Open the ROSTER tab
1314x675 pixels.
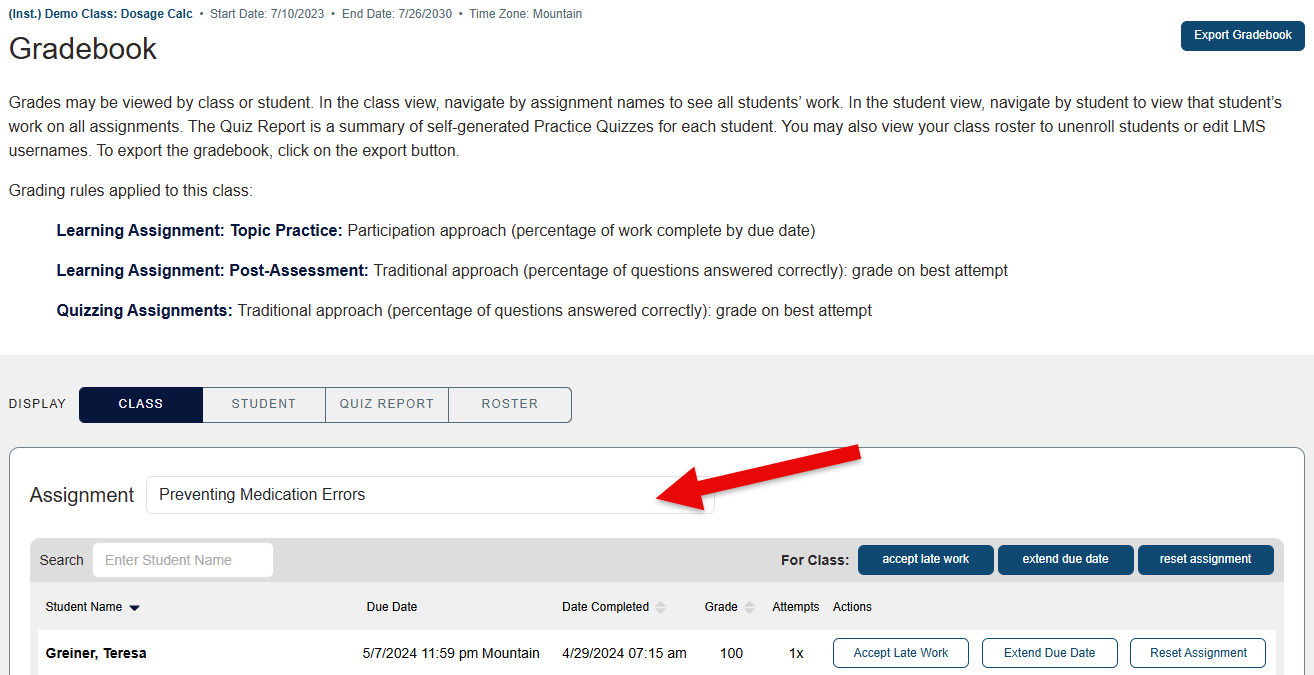coord(509,404)
